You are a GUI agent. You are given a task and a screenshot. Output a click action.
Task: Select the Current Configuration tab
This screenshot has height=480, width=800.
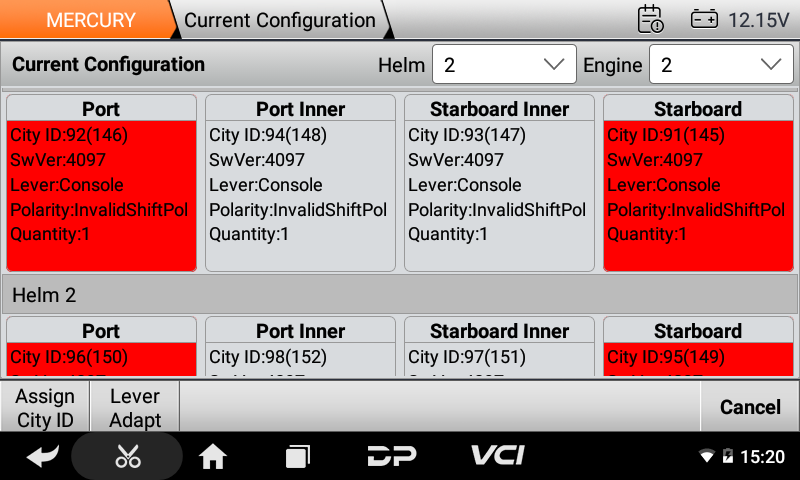(x=280, y=20)
